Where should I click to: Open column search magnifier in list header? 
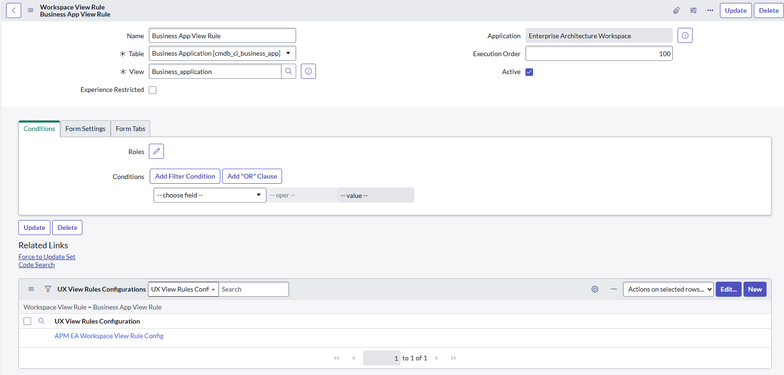click(x=42, y=321)
